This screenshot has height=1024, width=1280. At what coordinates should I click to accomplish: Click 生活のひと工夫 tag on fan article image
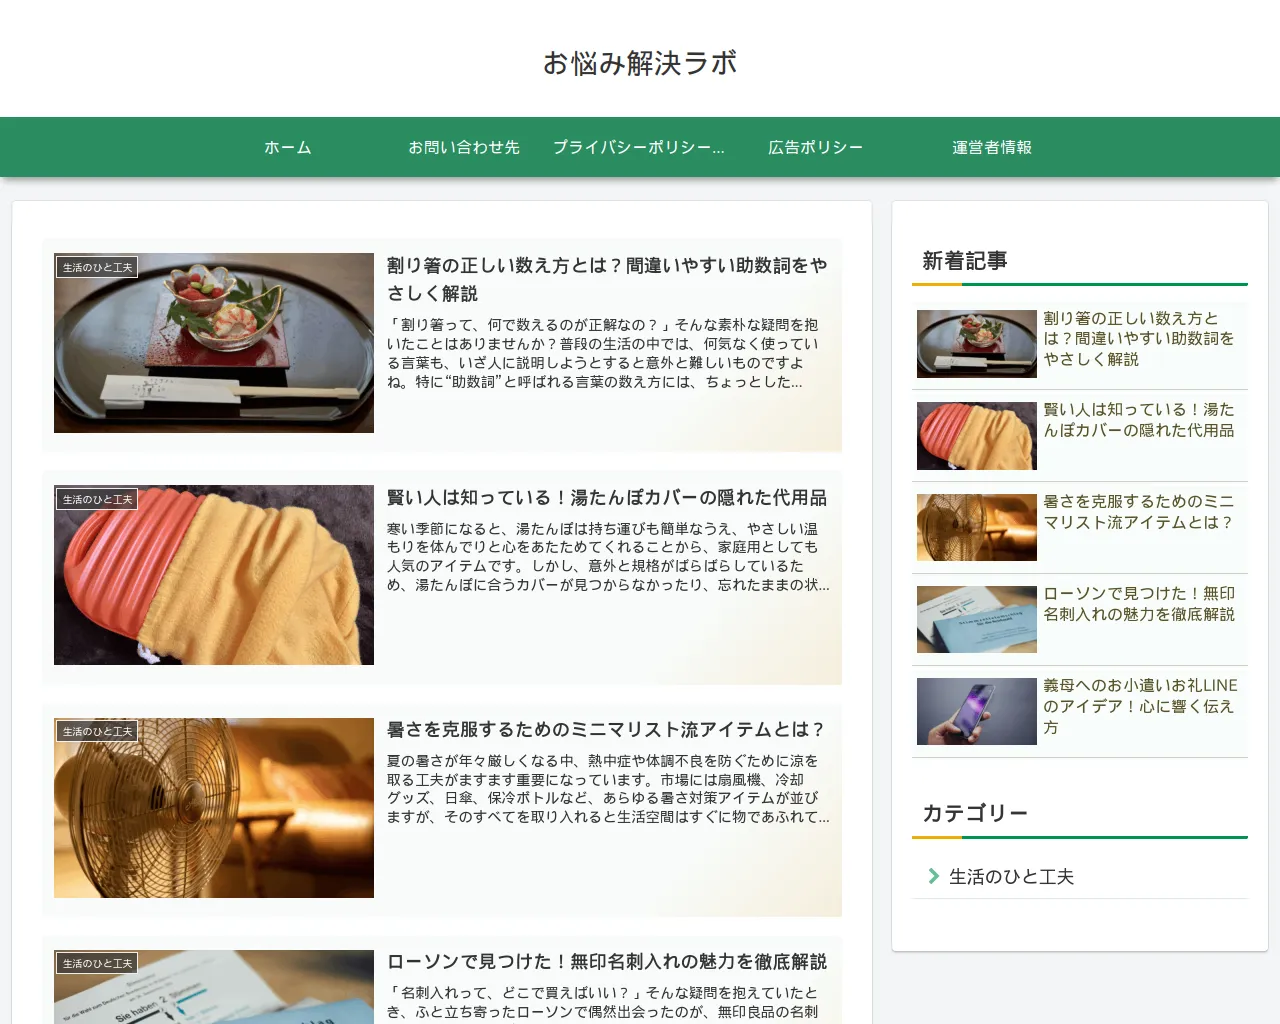(97, 731)
